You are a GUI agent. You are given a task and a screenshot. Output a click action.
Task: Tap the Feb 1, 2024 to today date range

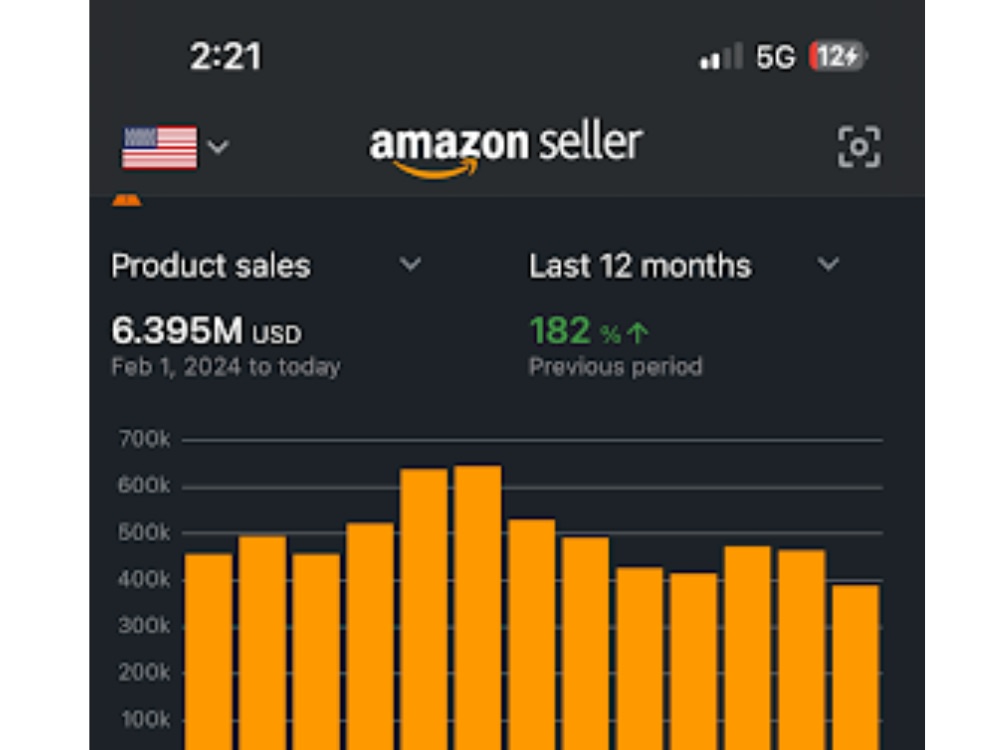click(226, 367)
